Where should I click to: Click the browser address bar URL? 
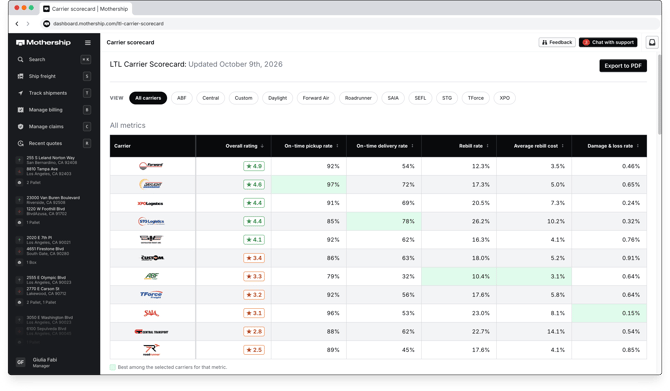108,24
